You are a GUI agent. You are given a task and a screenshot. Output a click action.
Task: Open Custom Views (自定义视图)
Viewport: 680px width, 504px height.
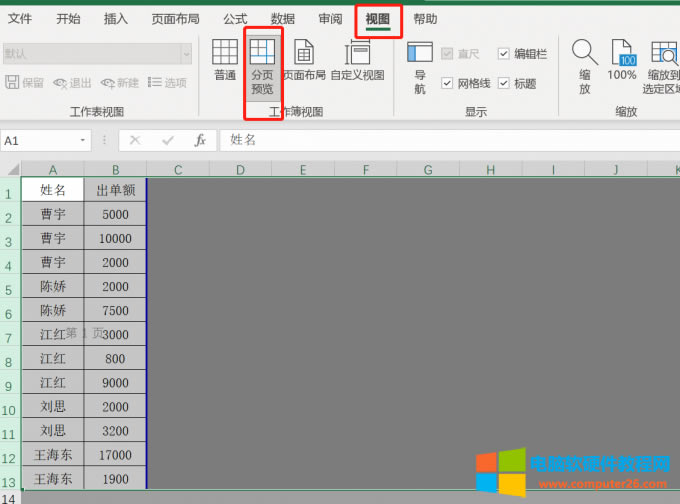point(357,60)
